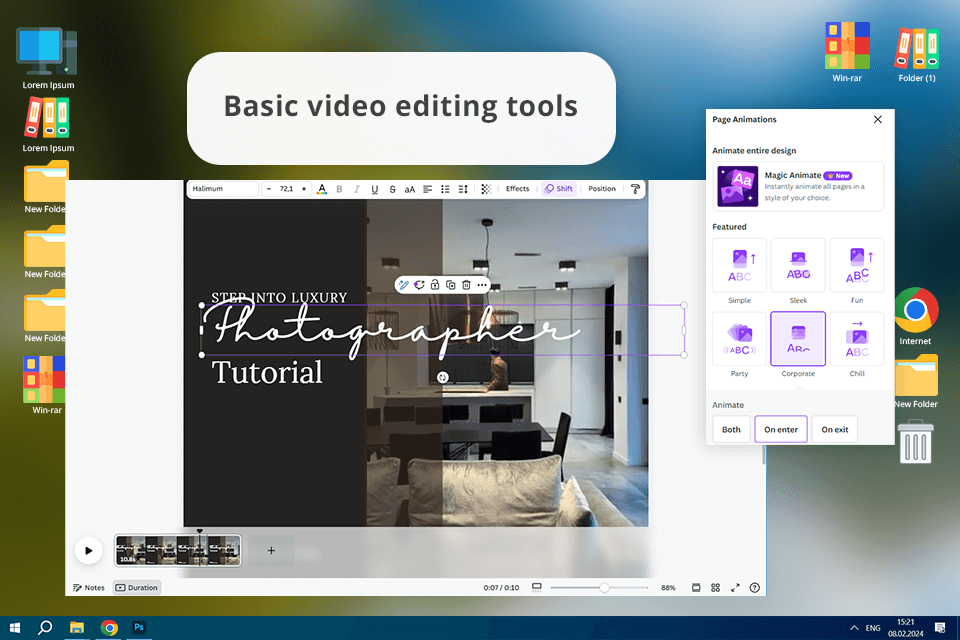The image size is (960, 640).
Task: Open taskbar search magnifier
Action: tap(45, 627)
